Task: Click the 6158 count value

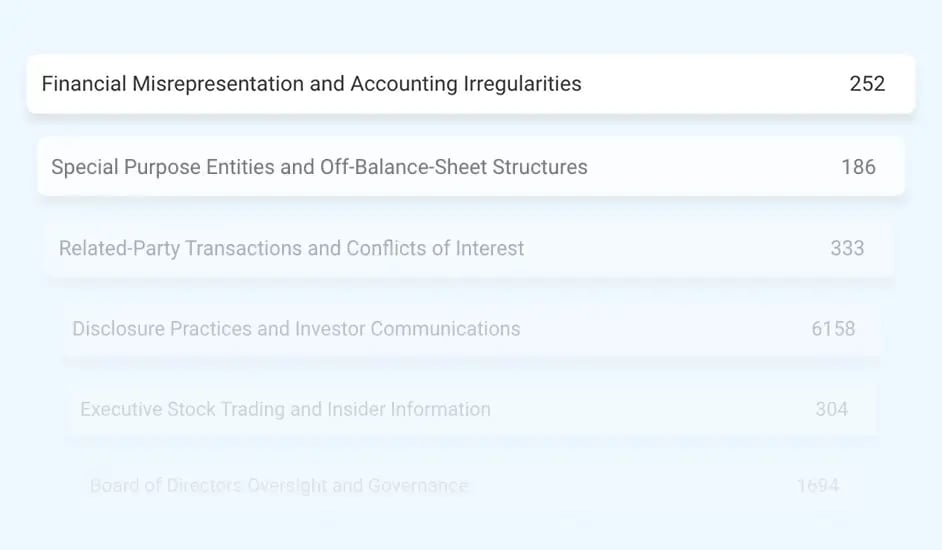Action: (833, 329)
